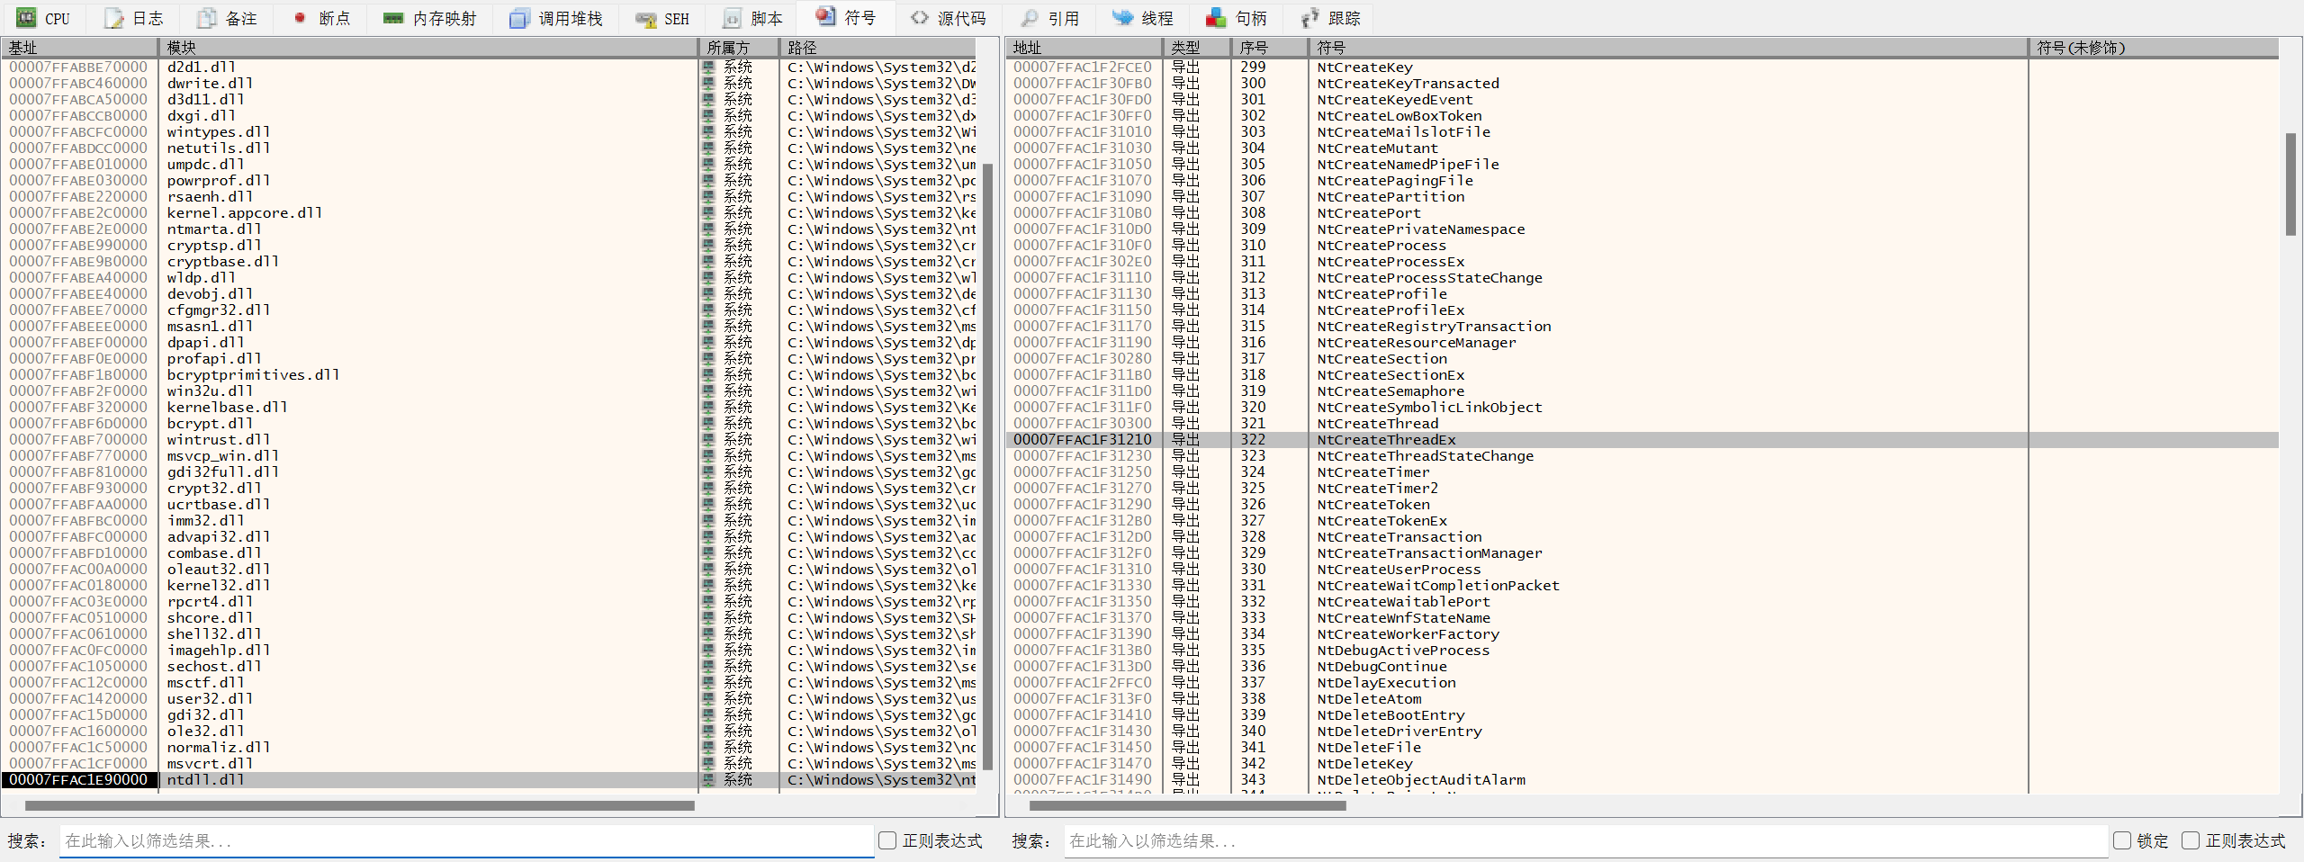This screenshot has height=862, width=2304.
Task: Click the symbol list vertical scrollbar thumb
Action: (2290, 184)
